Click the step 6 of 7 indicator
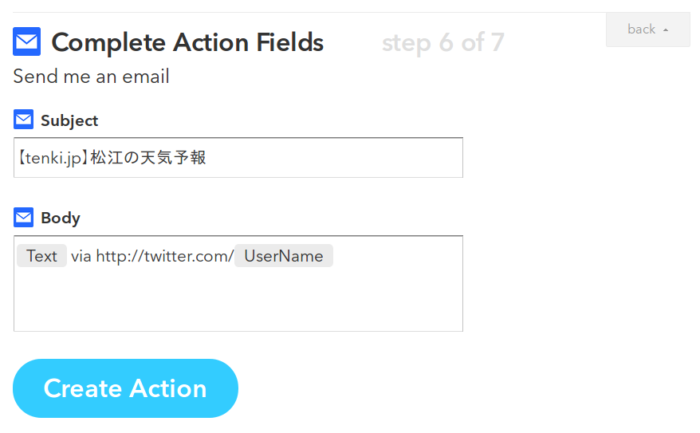The width and height of the screenshot is (700, 433). click(443, 43)
